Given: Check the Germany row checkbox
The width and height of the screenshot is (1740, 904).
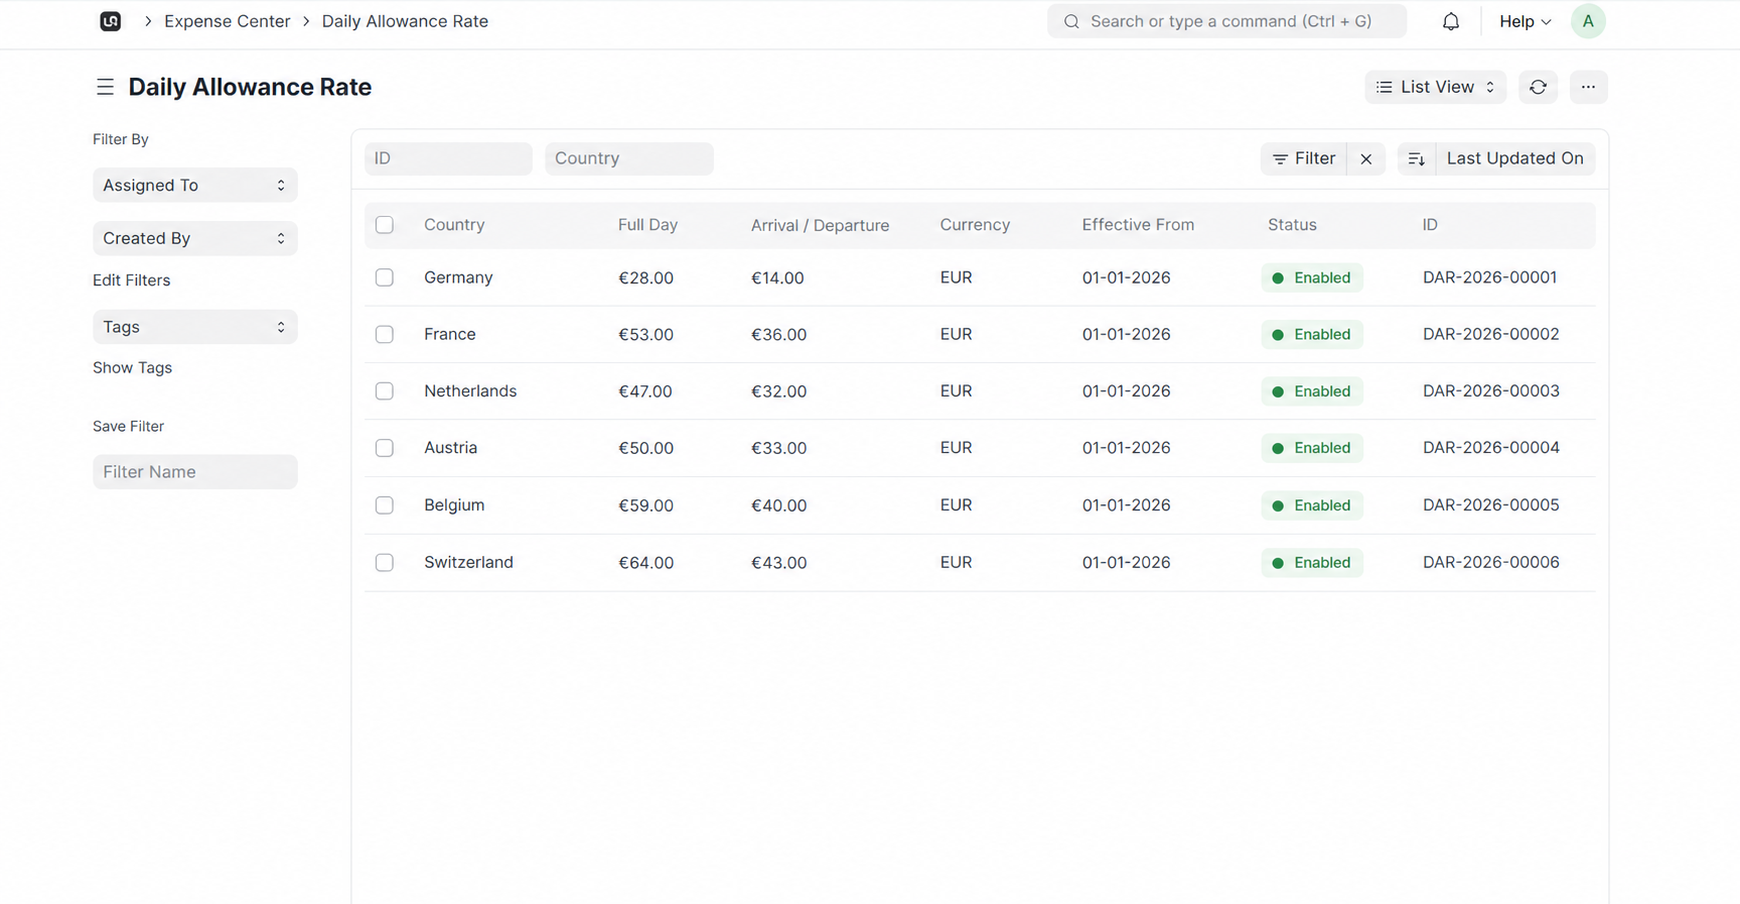Looking at the screenshot, I should (x=384, y=278).
